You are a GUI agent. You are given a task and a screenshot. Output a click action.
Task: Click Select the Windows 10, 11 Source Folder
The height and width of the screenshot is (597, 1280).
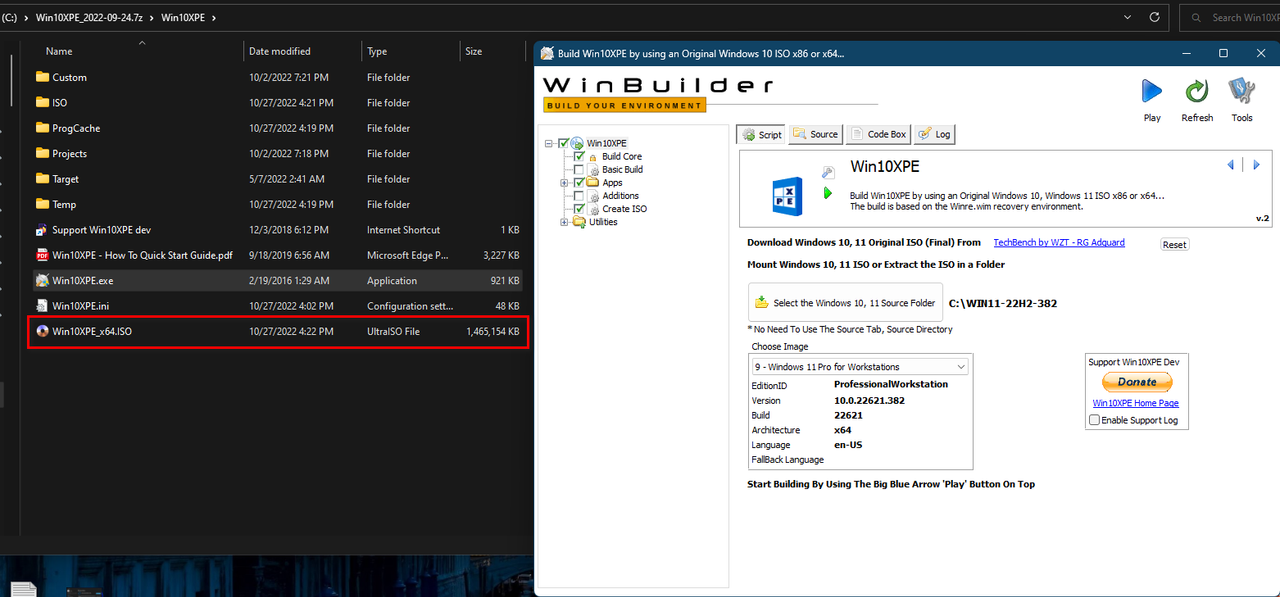(x=845, y=303)
